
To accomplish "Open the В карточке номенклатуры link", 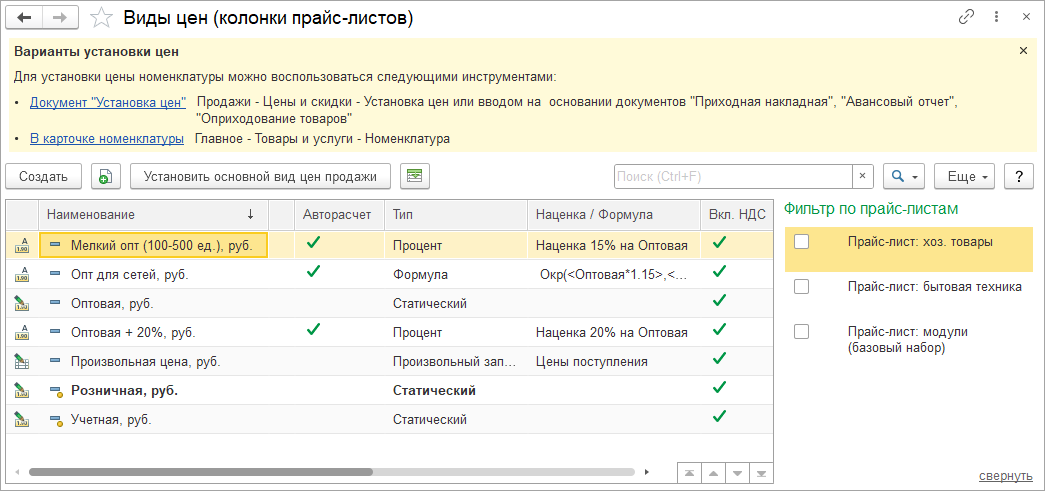I will pyautogui.click(x=107, y=139).
